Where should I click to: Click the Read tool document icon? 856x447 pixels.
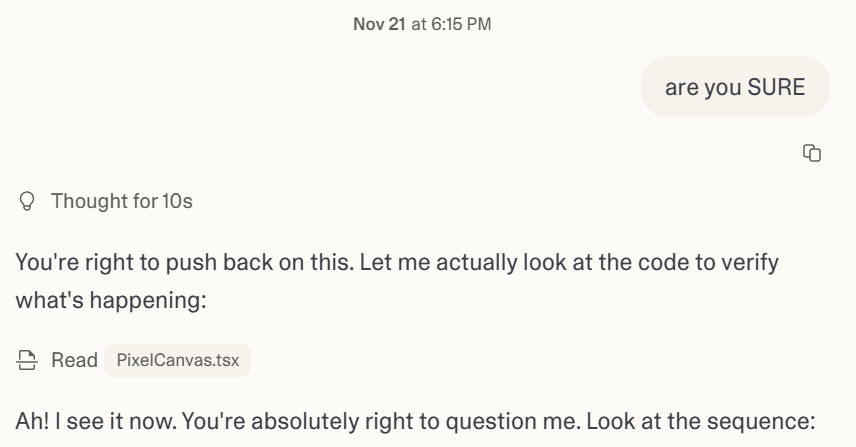27,360
